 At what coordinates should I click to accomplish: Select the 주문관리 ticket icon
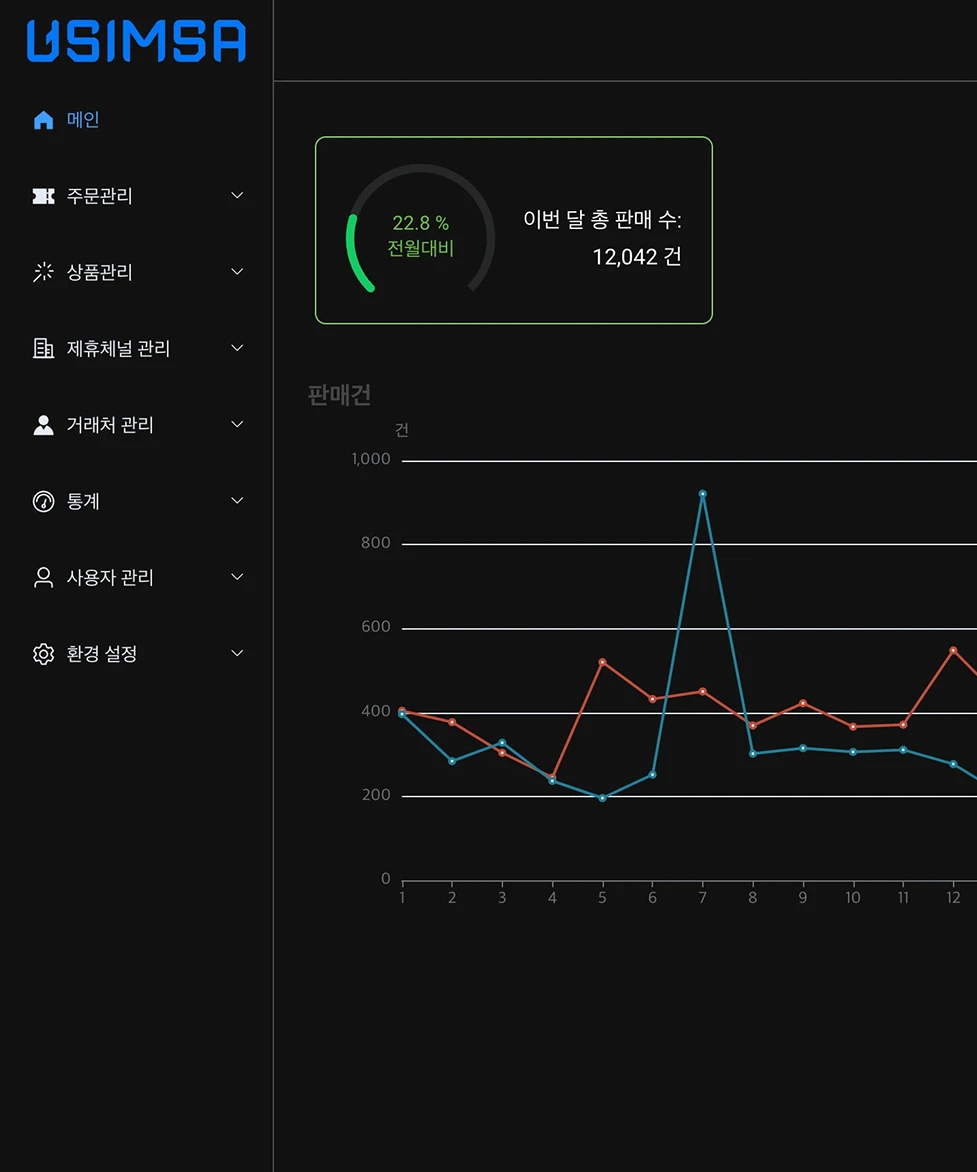[42, 195]
